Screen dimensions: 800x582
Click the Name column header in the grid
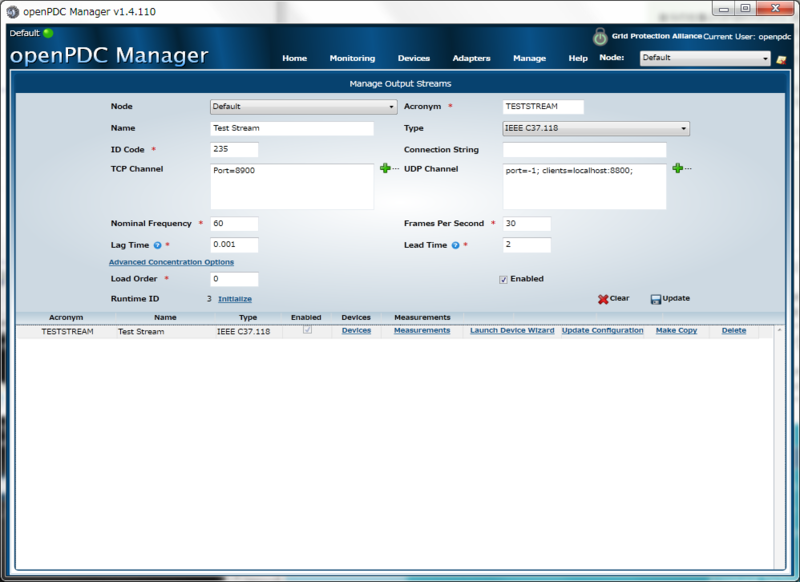pos(165,317)
